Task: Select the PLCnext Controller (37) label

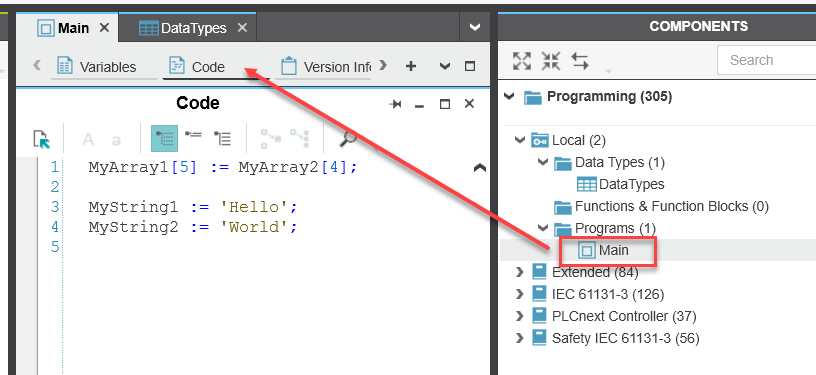Action: point(624,316)
